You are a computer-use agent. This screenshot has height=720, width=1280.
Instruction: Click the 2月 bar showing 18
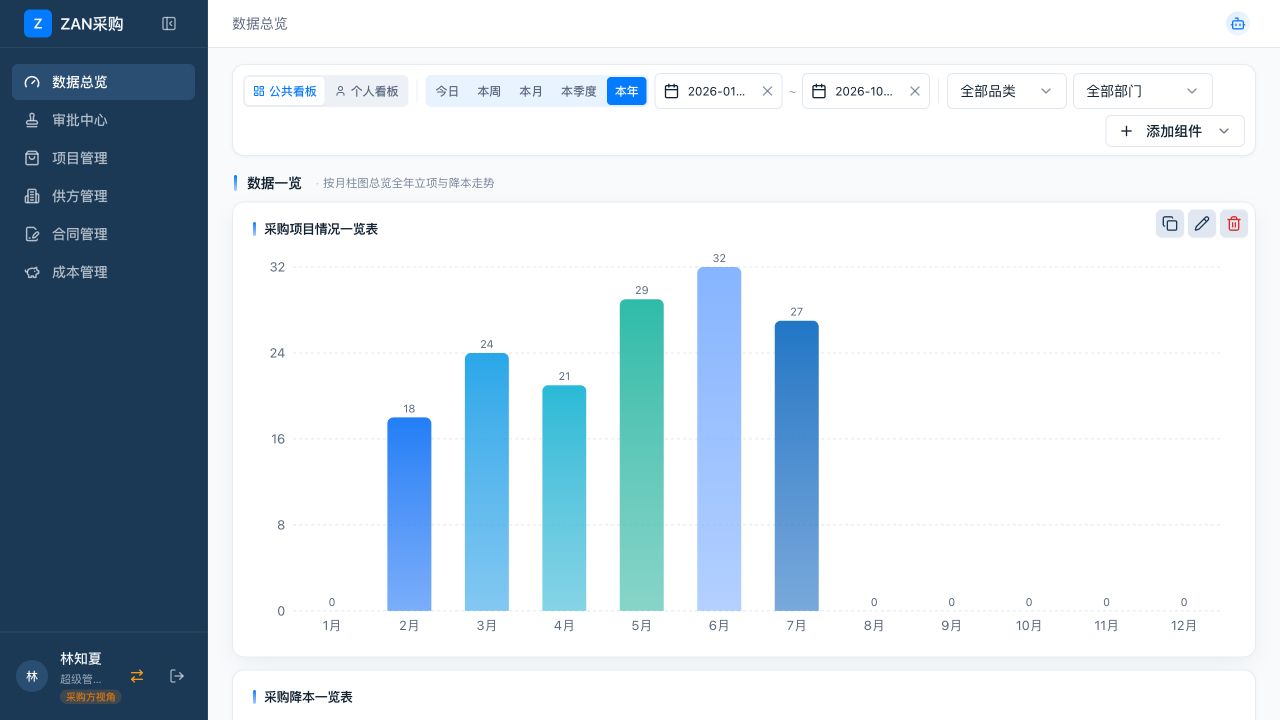(409, 514)
